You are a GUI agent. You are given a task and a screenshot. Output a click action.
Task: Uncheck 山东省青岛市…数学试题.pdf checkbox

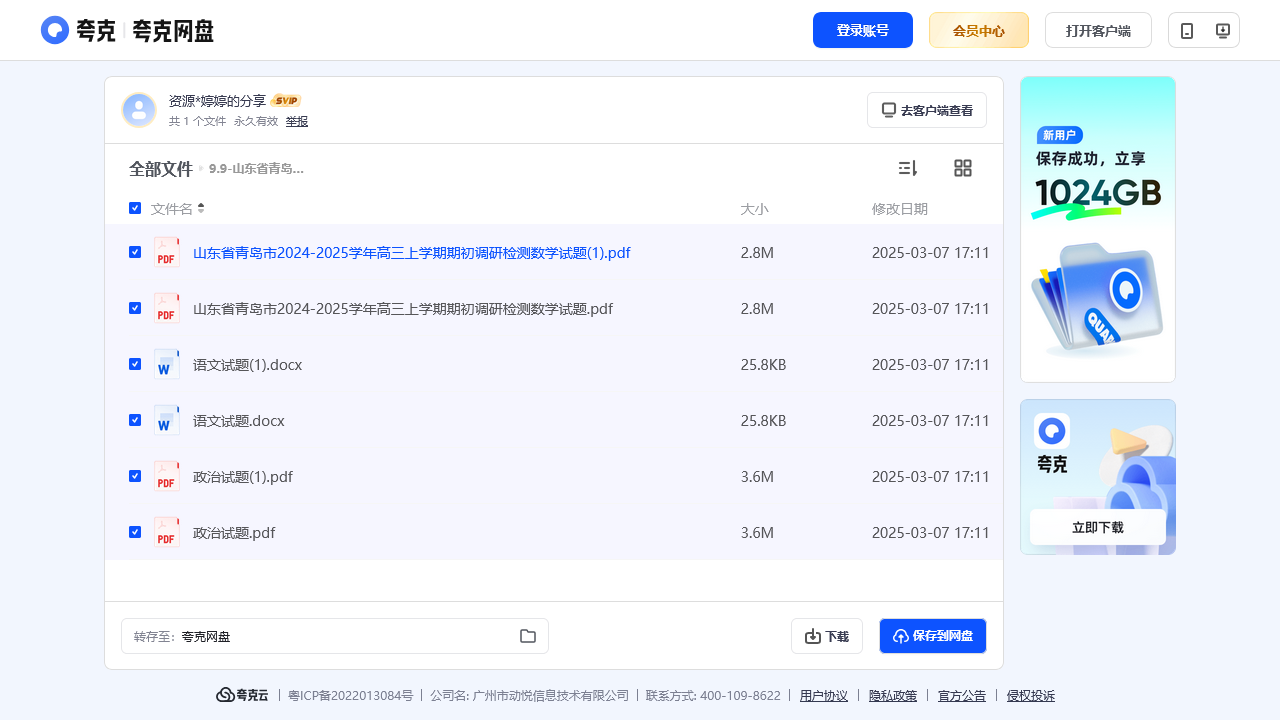coord(135,308)
